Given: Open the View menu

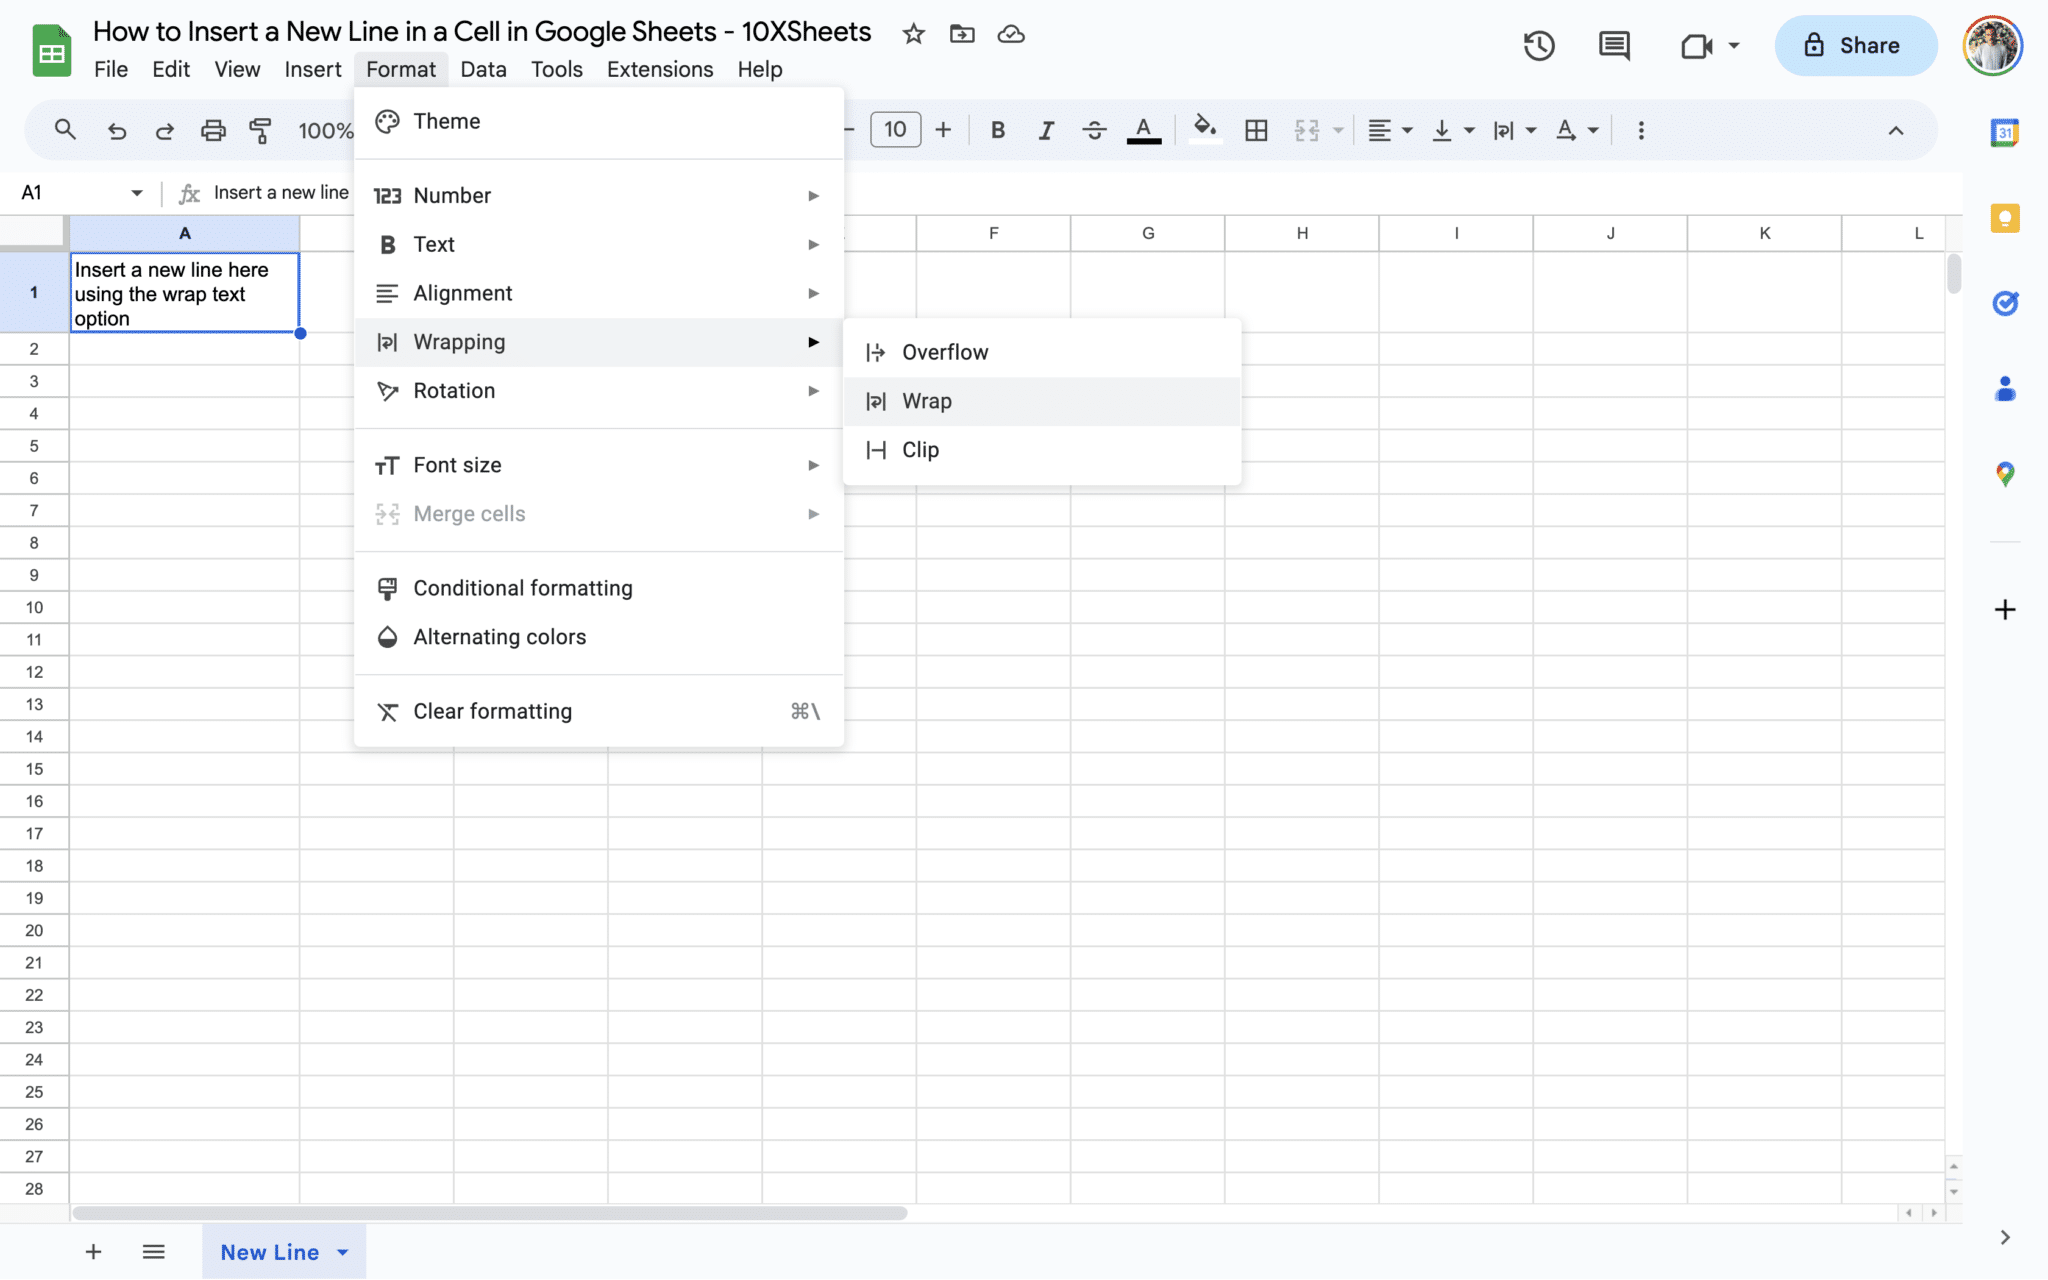Looking at the screenshot, I should [x=237, y=69].
